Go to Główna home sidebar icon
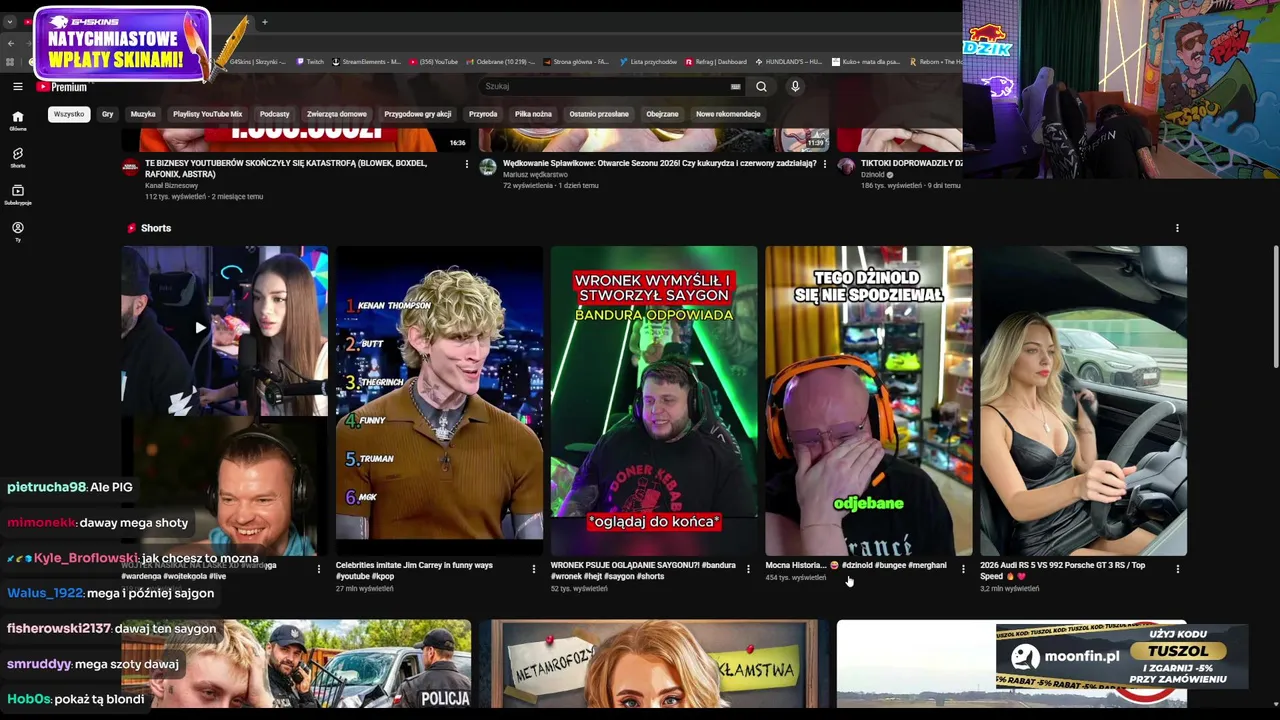 (17, 121)
